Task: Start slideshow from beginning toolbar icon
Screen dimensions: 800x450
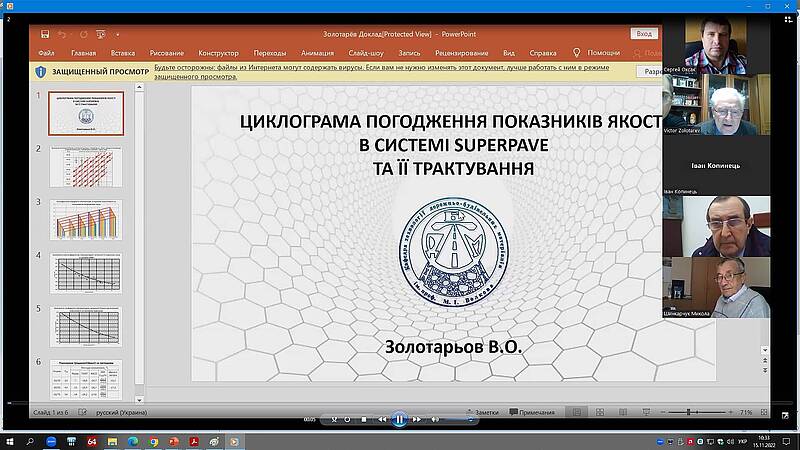Action: point(102,34)
